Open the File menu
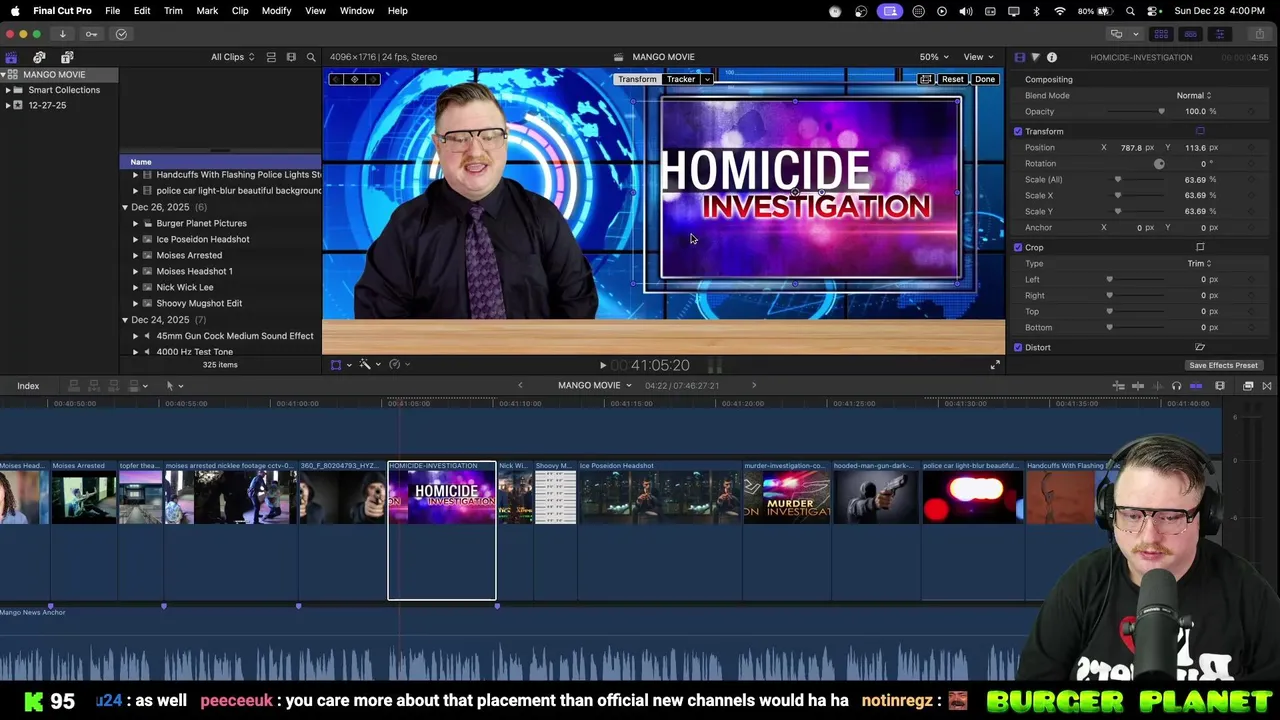The image size is (1280, 720). [x=113, y=10]
